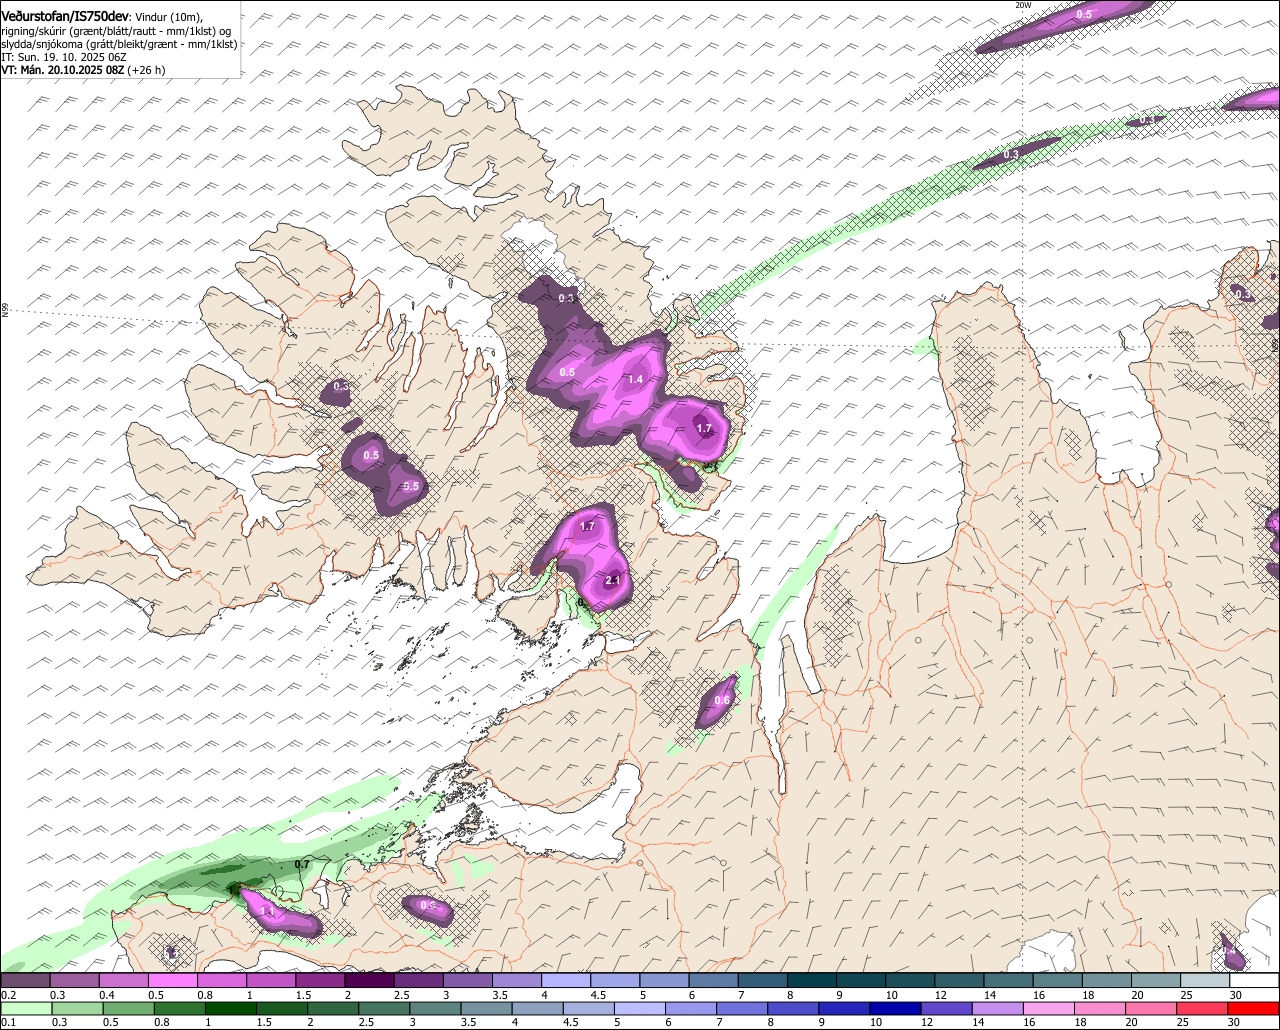Click the '4.5' label in the purple snow legend
Image resolution: width=1280 pixels, height=1030 pixels.
[x=598, y=995]
